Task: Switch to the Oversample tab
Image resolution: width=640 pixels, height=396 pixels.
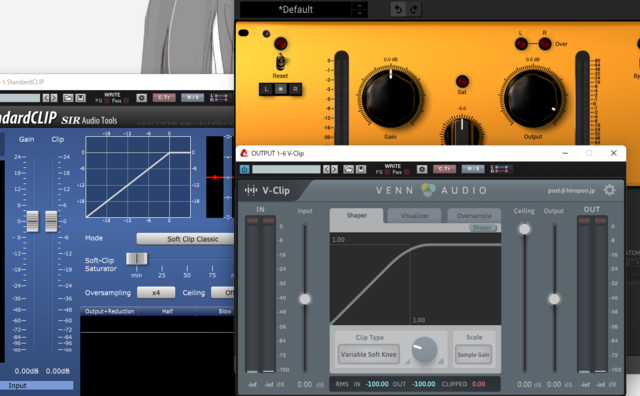Action: pos(474,216)
